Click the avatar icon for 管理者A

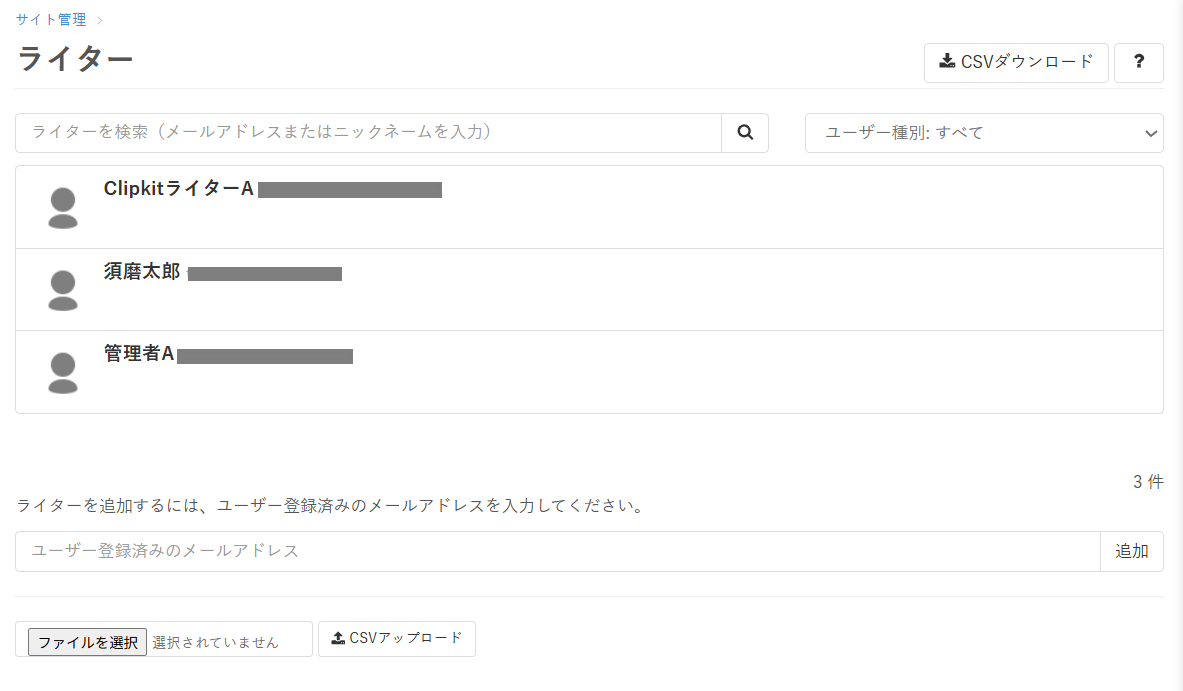[63, 373]
